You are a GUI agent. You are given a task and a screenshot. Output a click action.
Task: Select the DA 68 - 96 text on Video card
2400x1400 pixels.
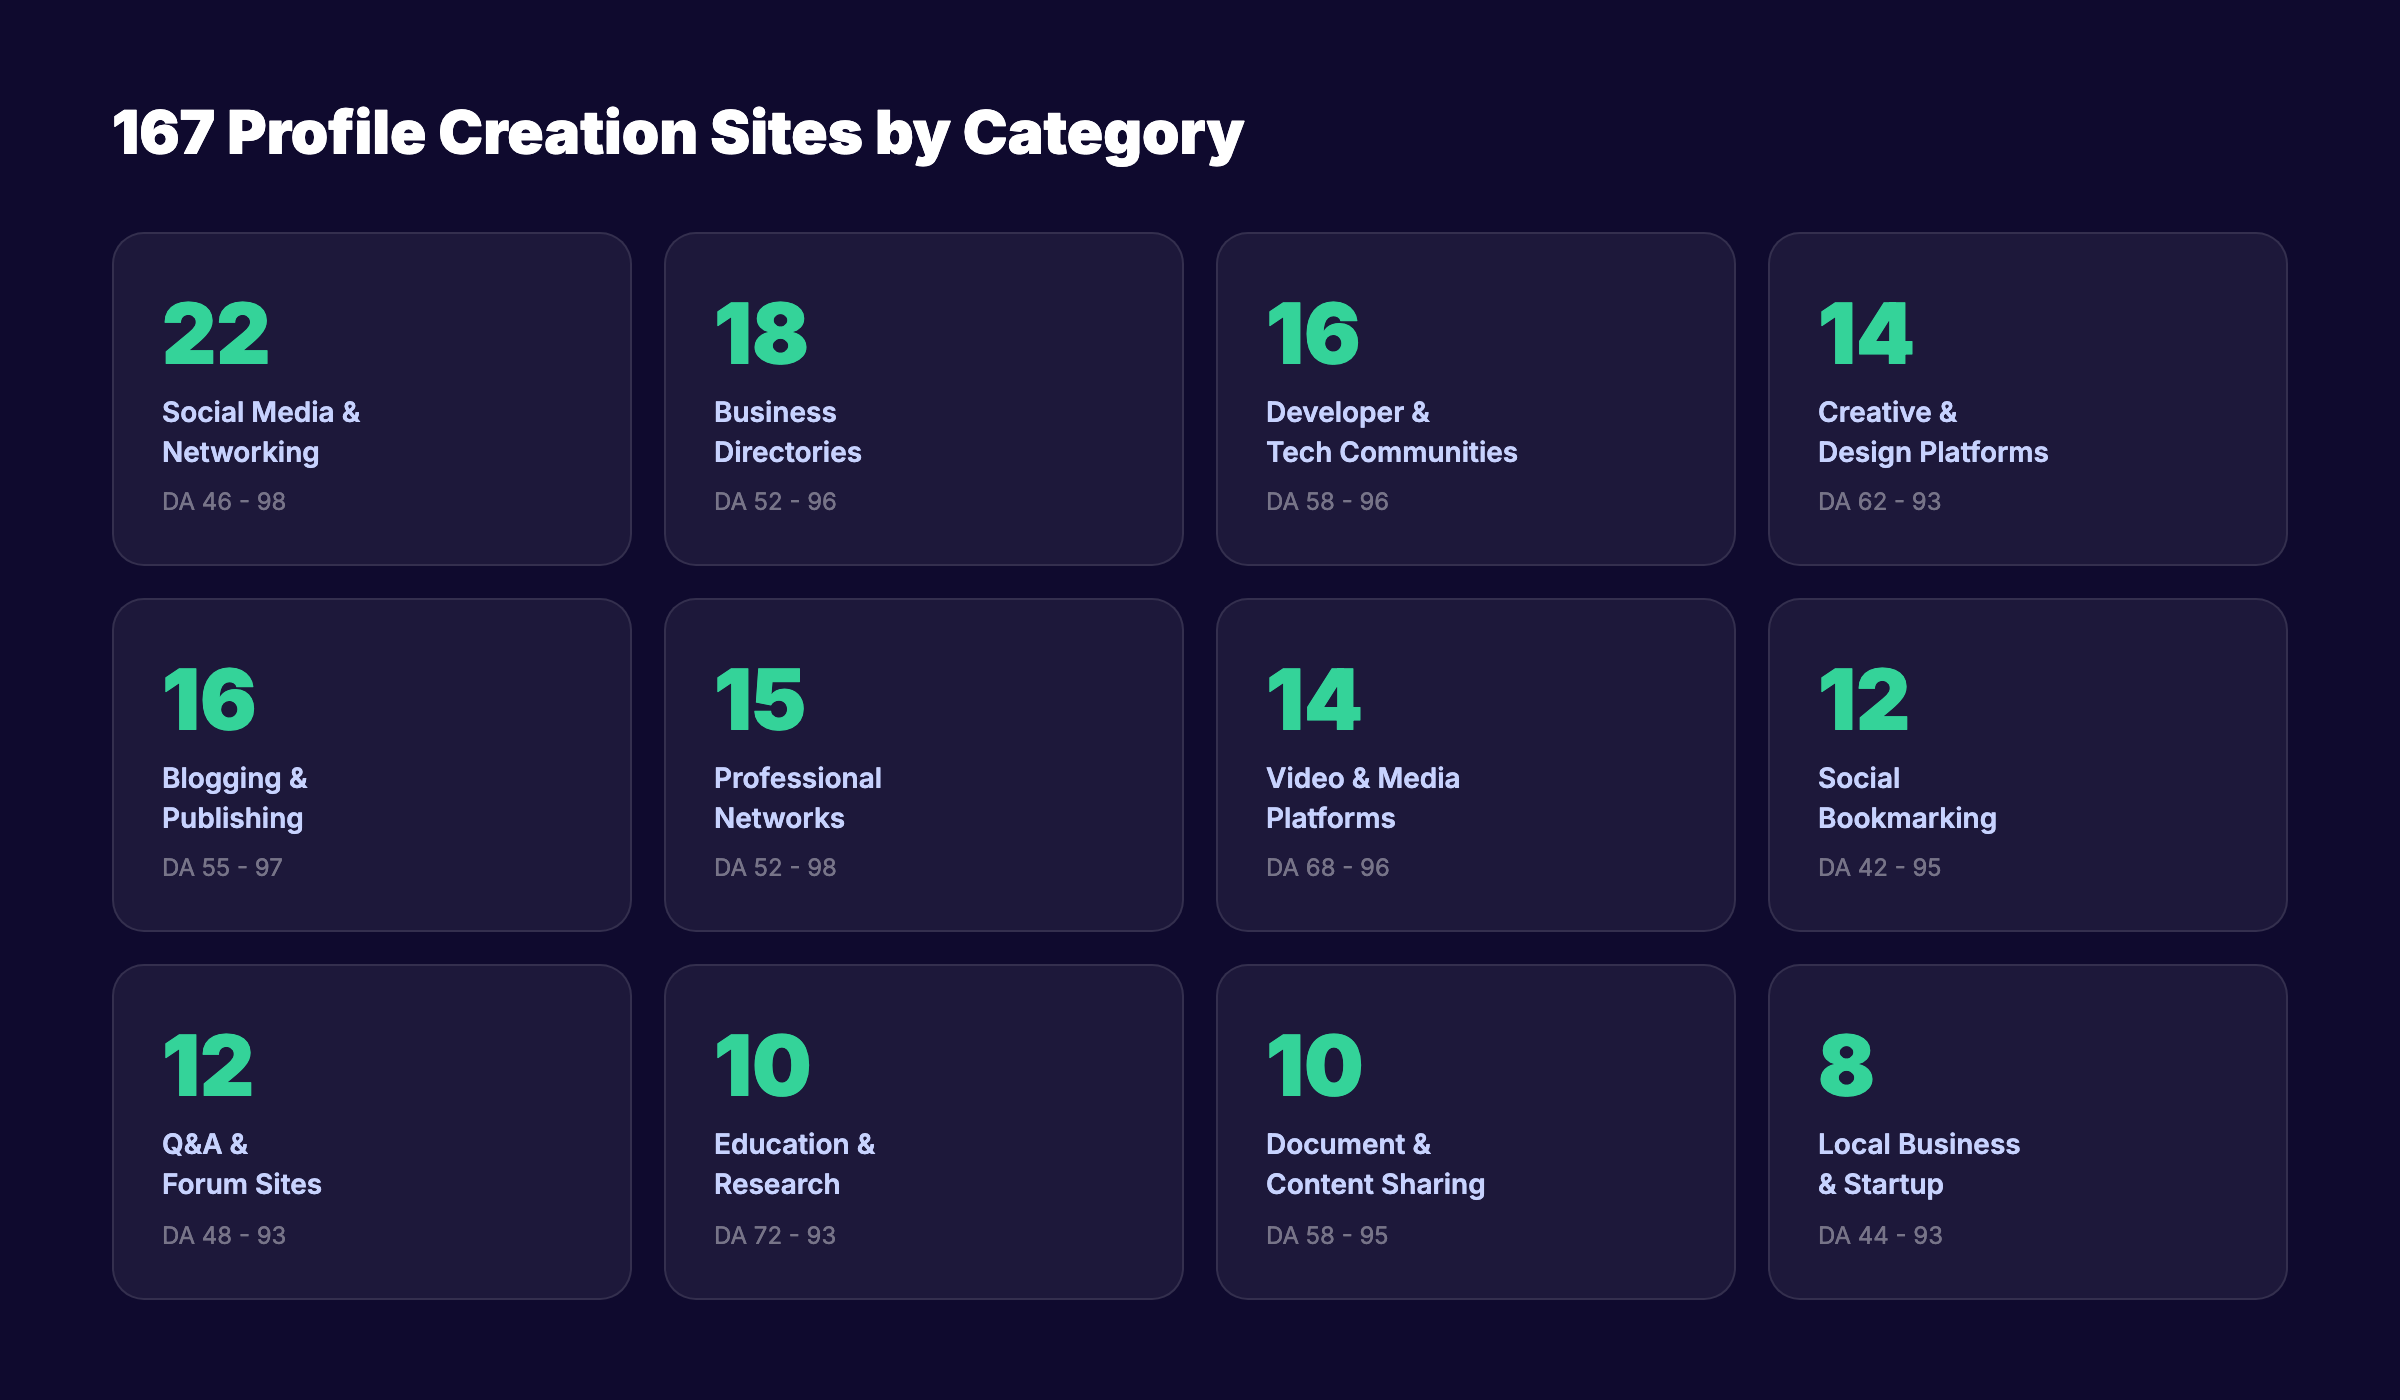pos(1326,866)
